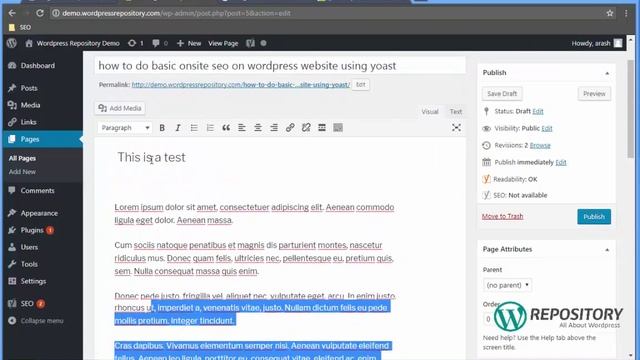Enable distraction-free writing mode
Image resolution: width=640 pixels, height=360 pixels.
pos(456,128)
